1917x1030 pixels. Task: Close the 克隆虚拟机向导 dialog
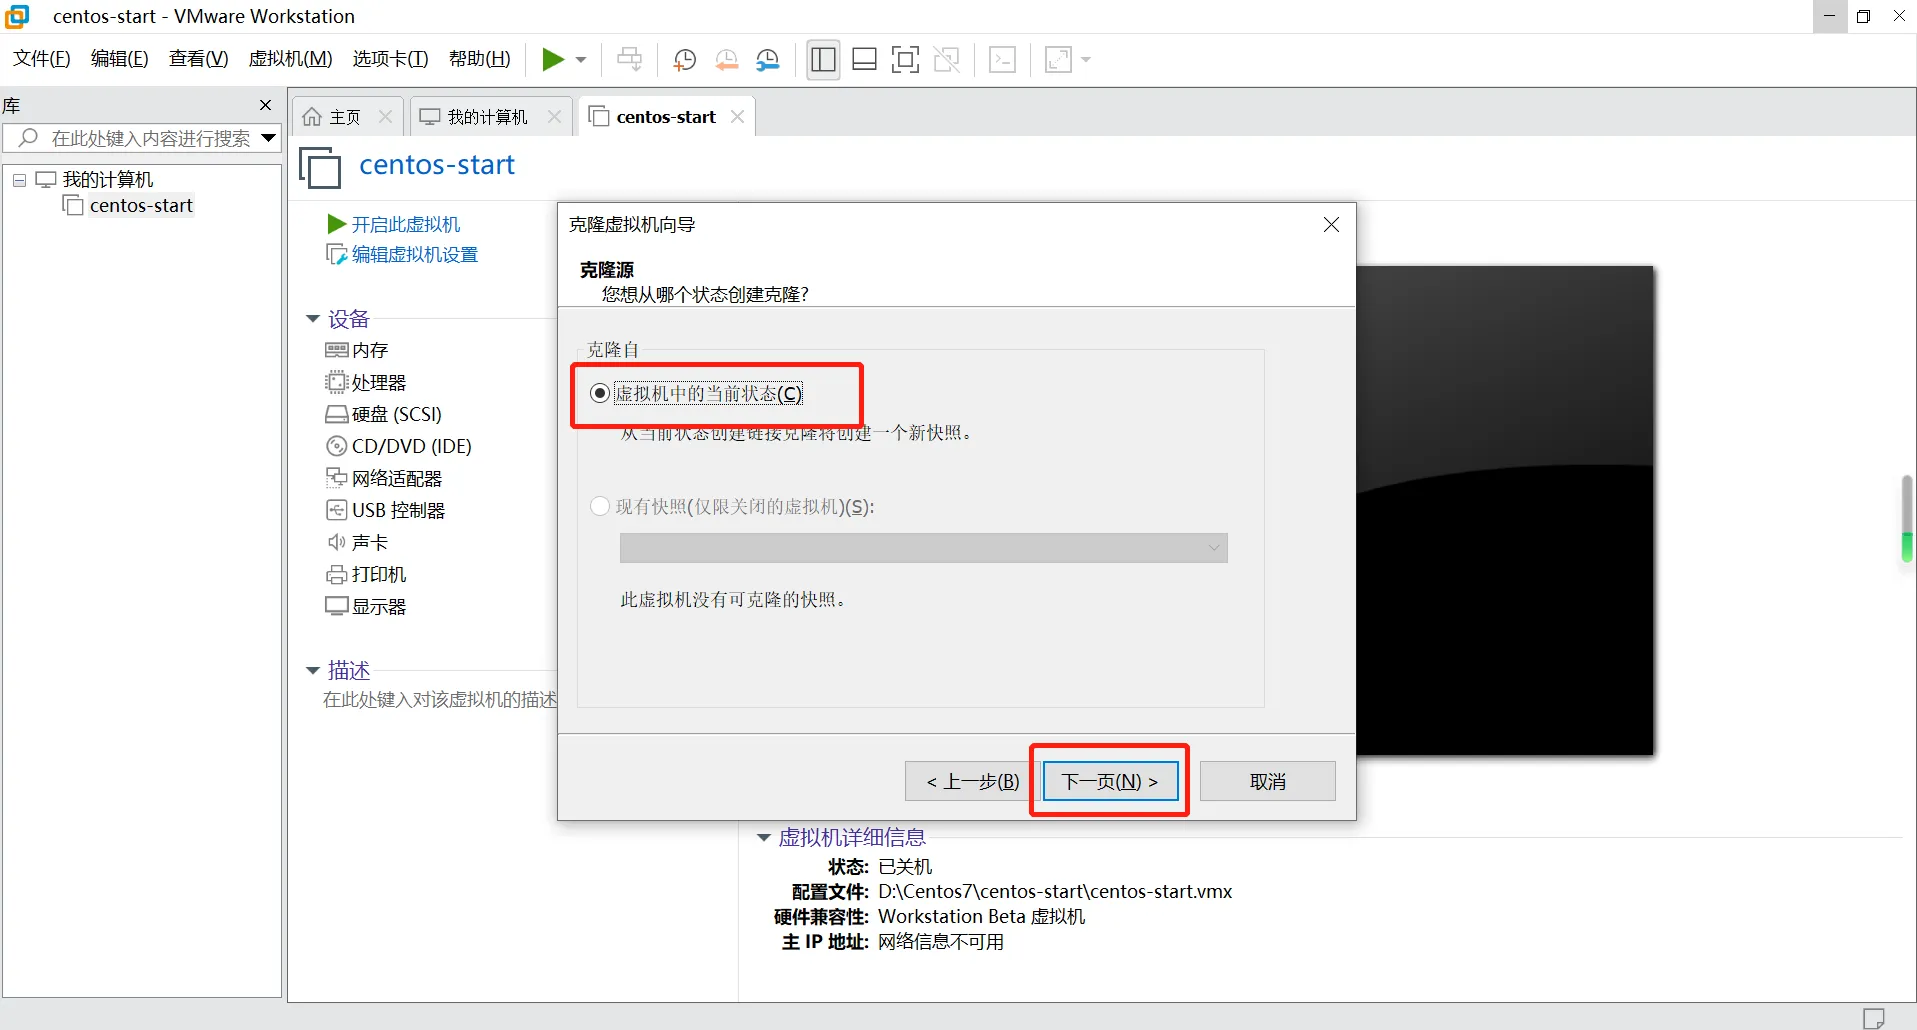[1331, 225]
